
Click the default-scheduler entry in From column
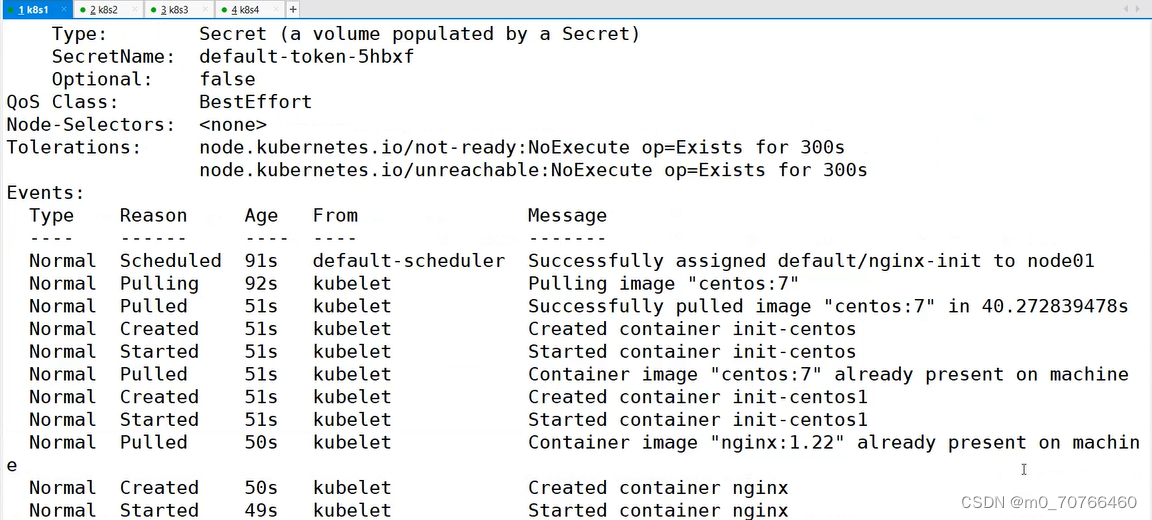(408, 261)
